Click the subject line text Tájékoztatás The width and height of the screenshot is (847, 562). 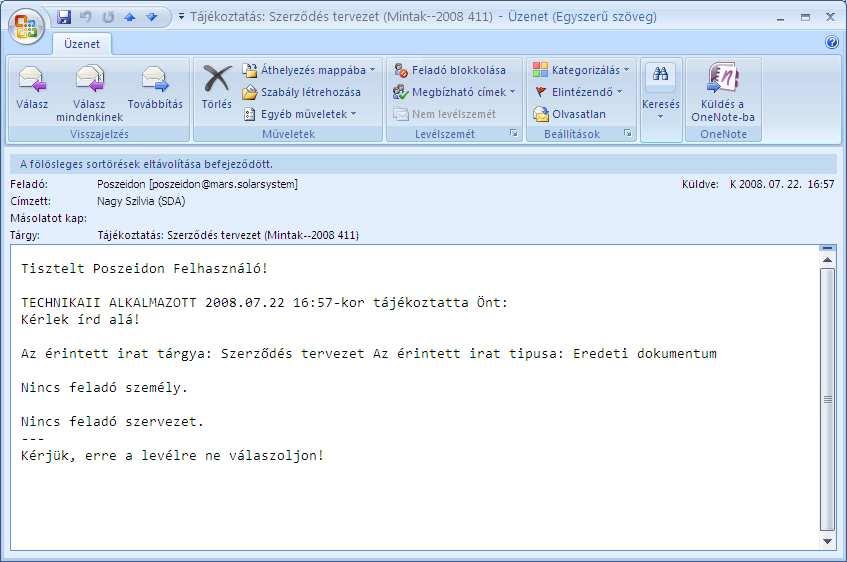pos(228,235)
